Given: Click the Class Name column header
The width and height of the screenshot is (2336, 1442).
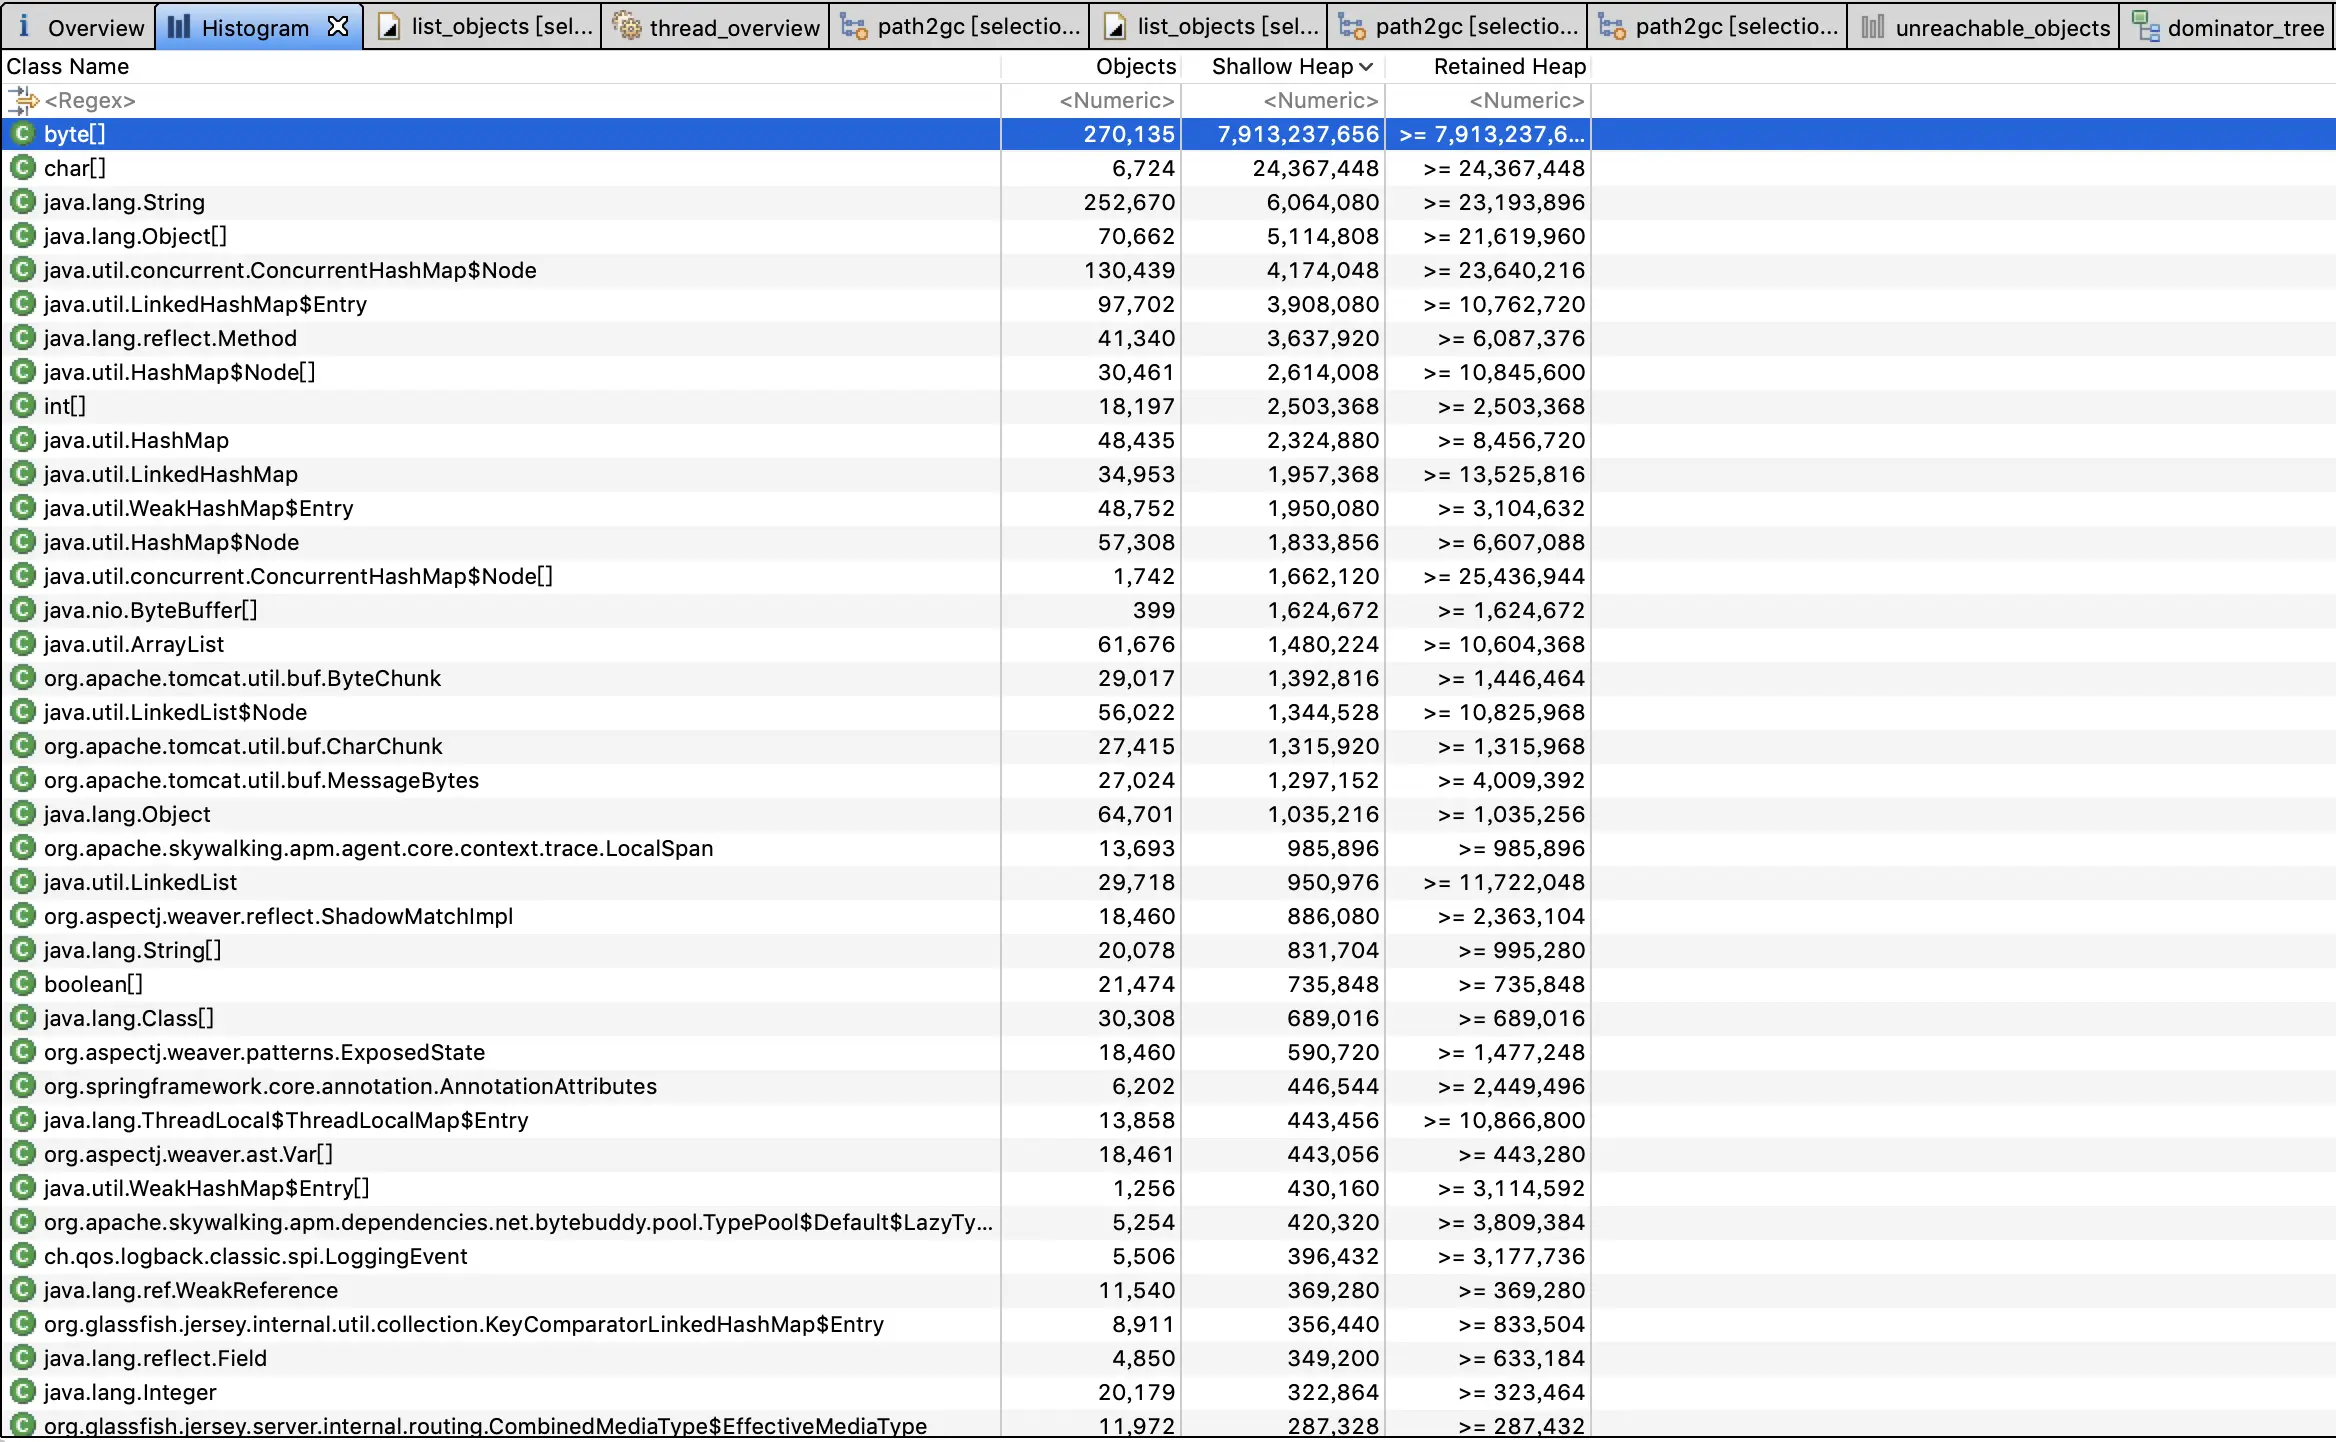Looking at the screenshot, I should (x=68, y=67).
